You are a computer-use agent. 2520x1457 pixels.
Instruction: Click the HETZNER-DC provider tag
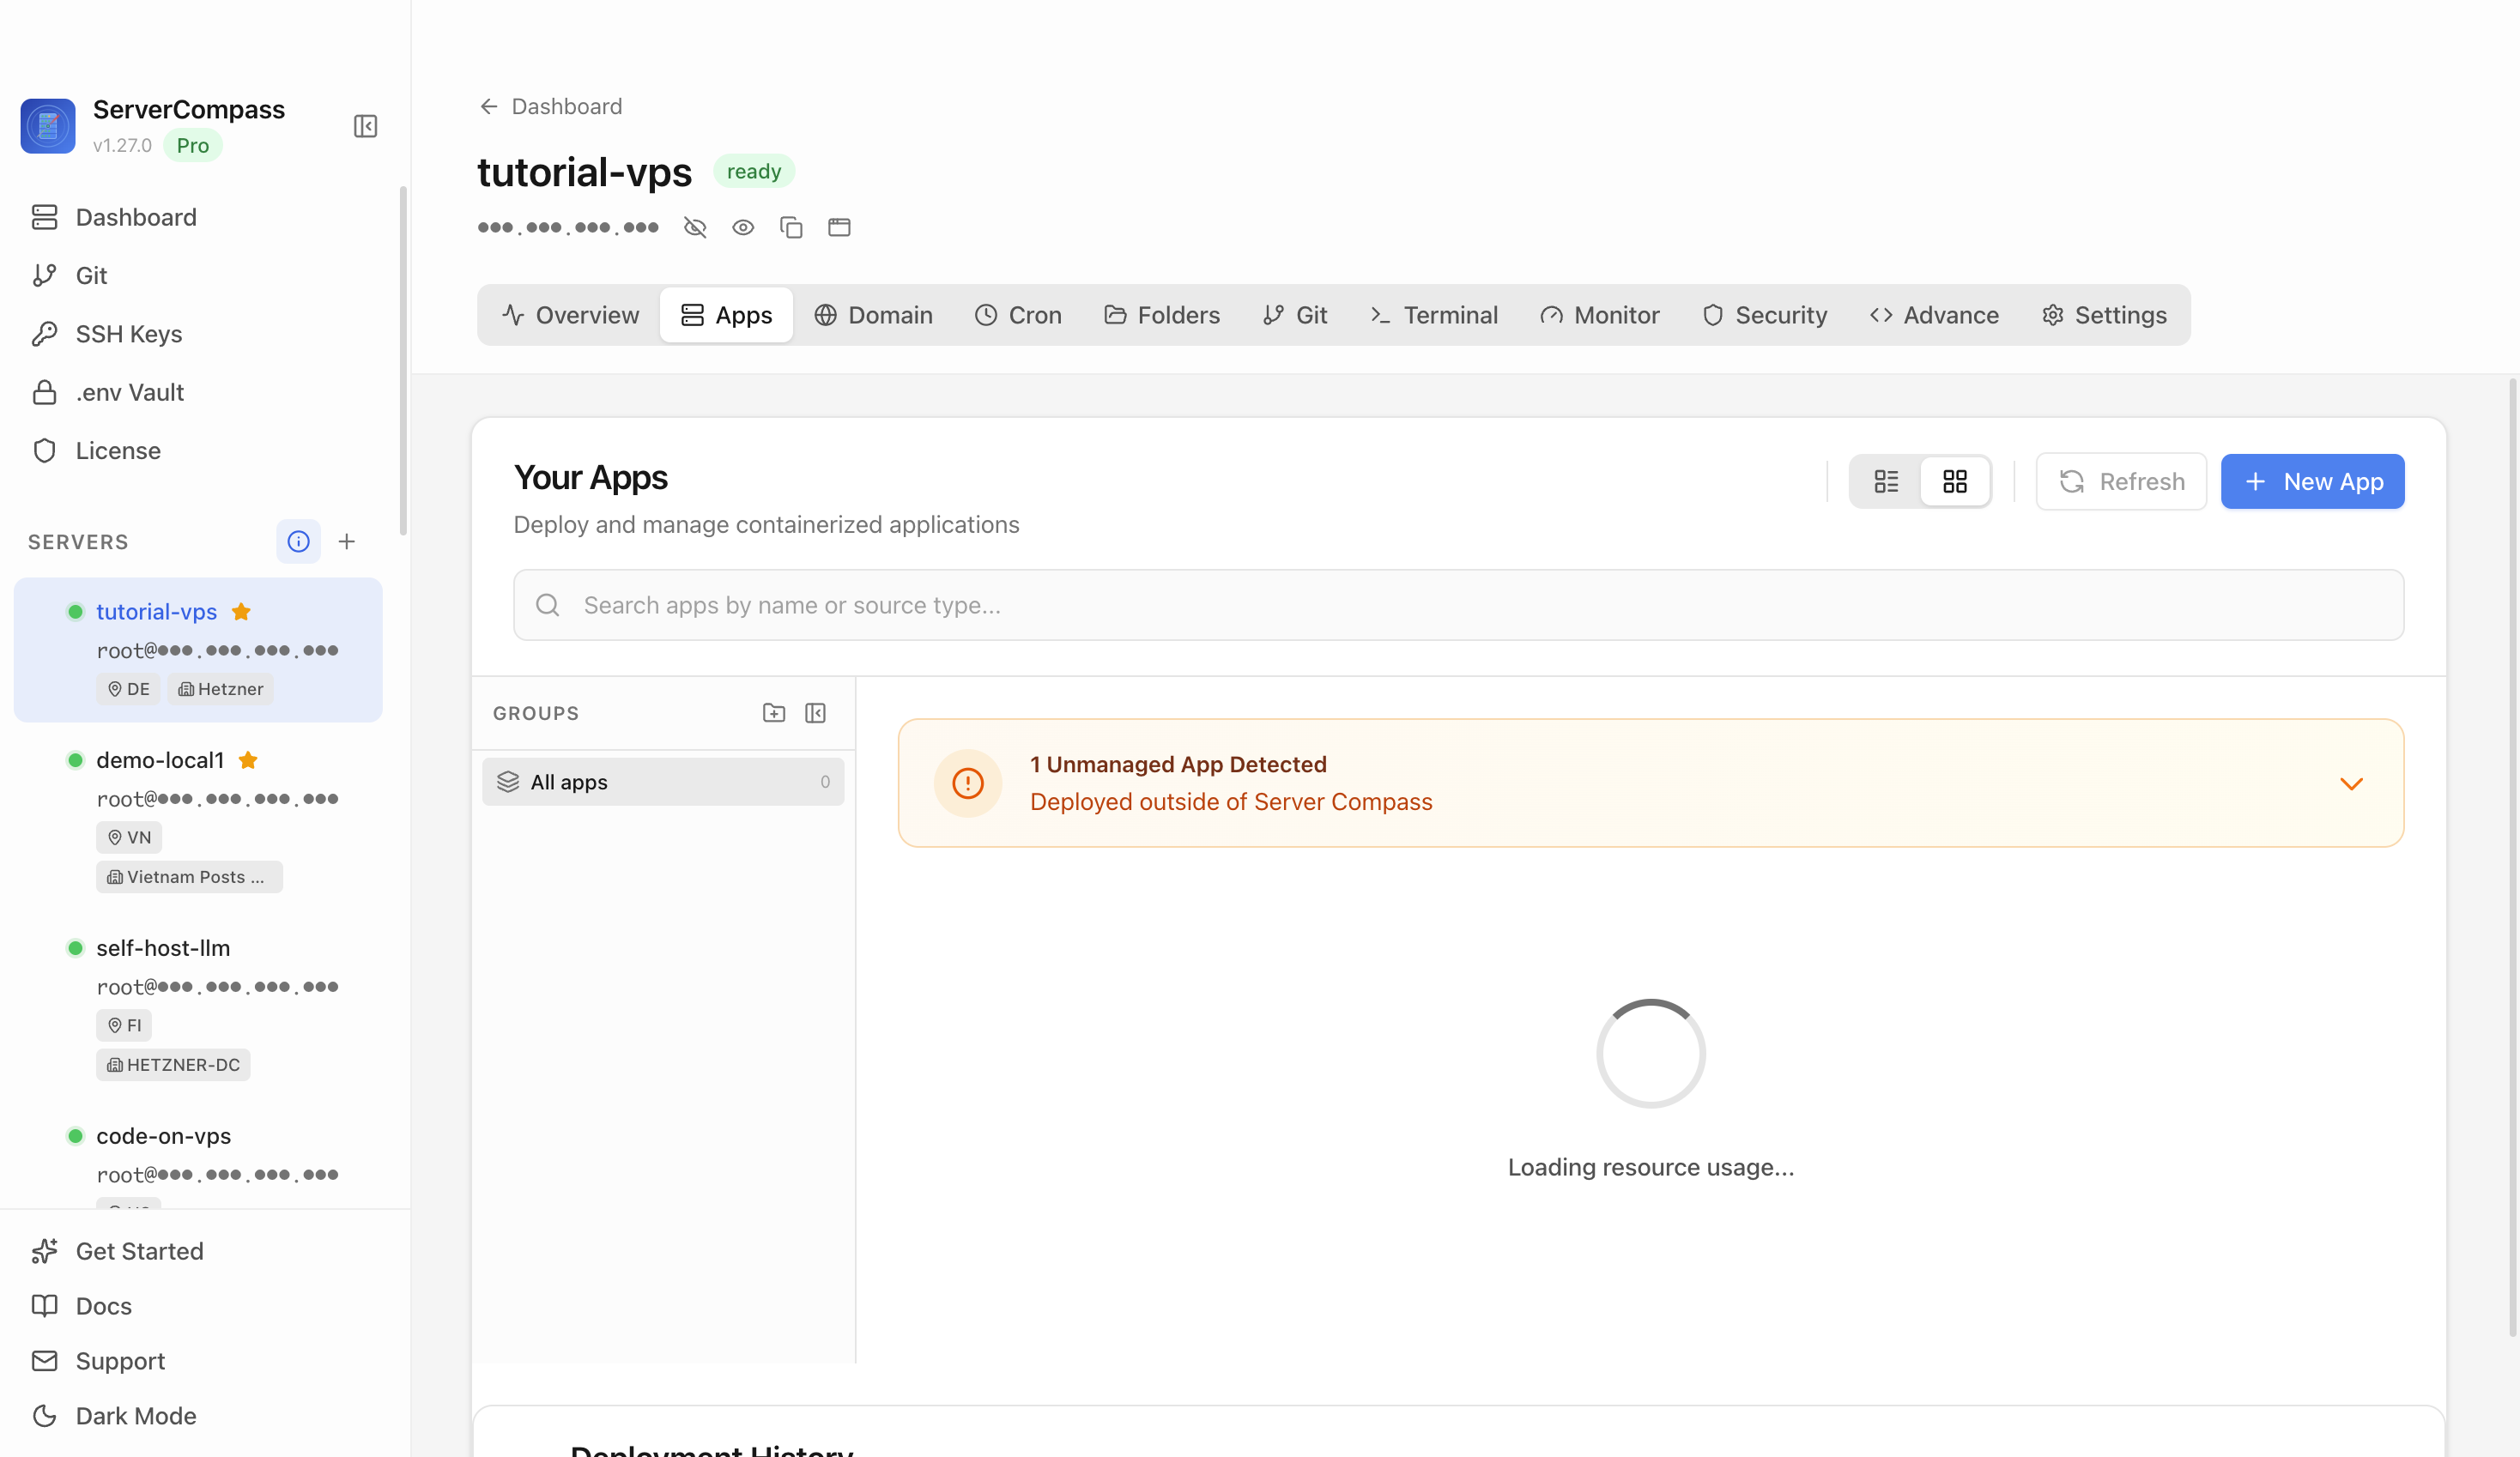point(173,1065)
